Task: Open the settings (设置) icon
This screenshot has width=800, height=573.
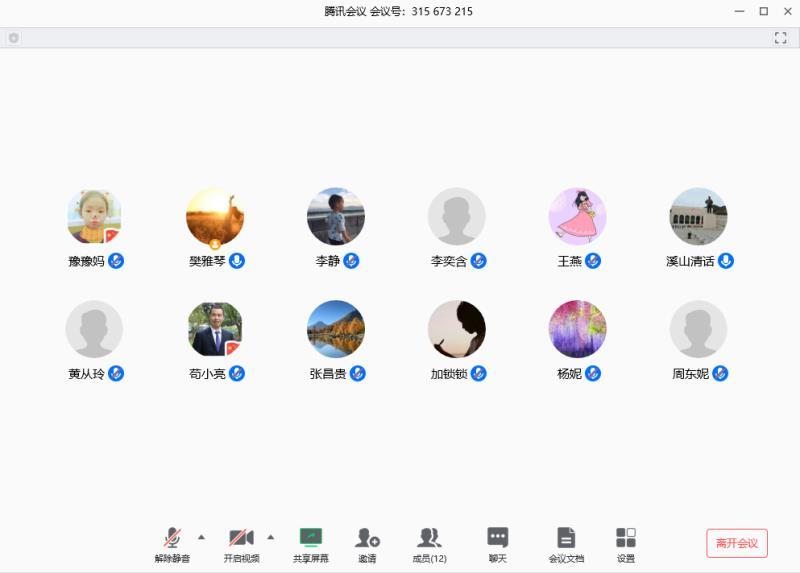Action: (626, 538)
